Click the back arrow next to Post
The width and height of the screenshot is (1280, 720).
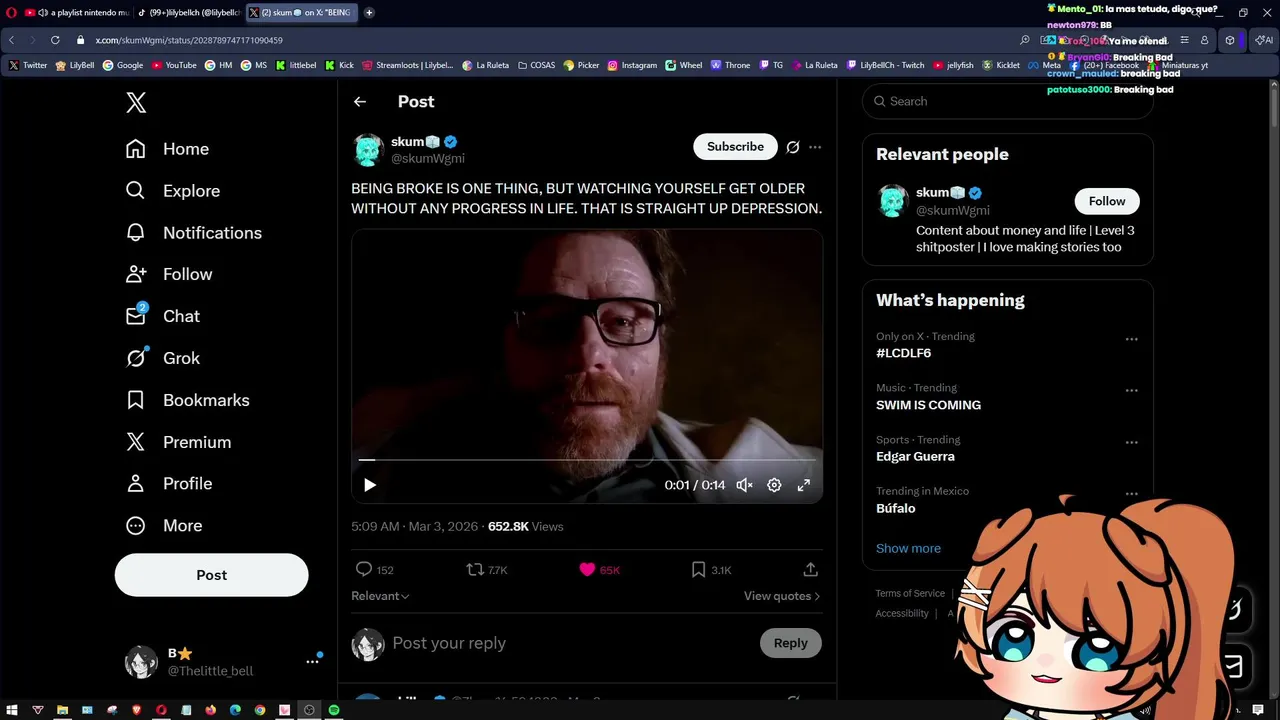[x=360, y=102]
